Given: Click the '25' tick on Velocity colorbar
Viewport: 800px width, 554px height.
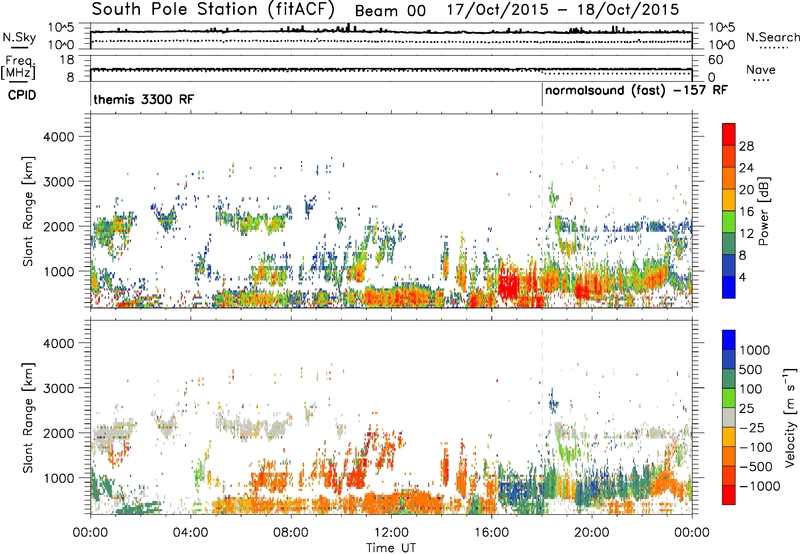Looking at the screenshot, I should click(x=746, y=408).
